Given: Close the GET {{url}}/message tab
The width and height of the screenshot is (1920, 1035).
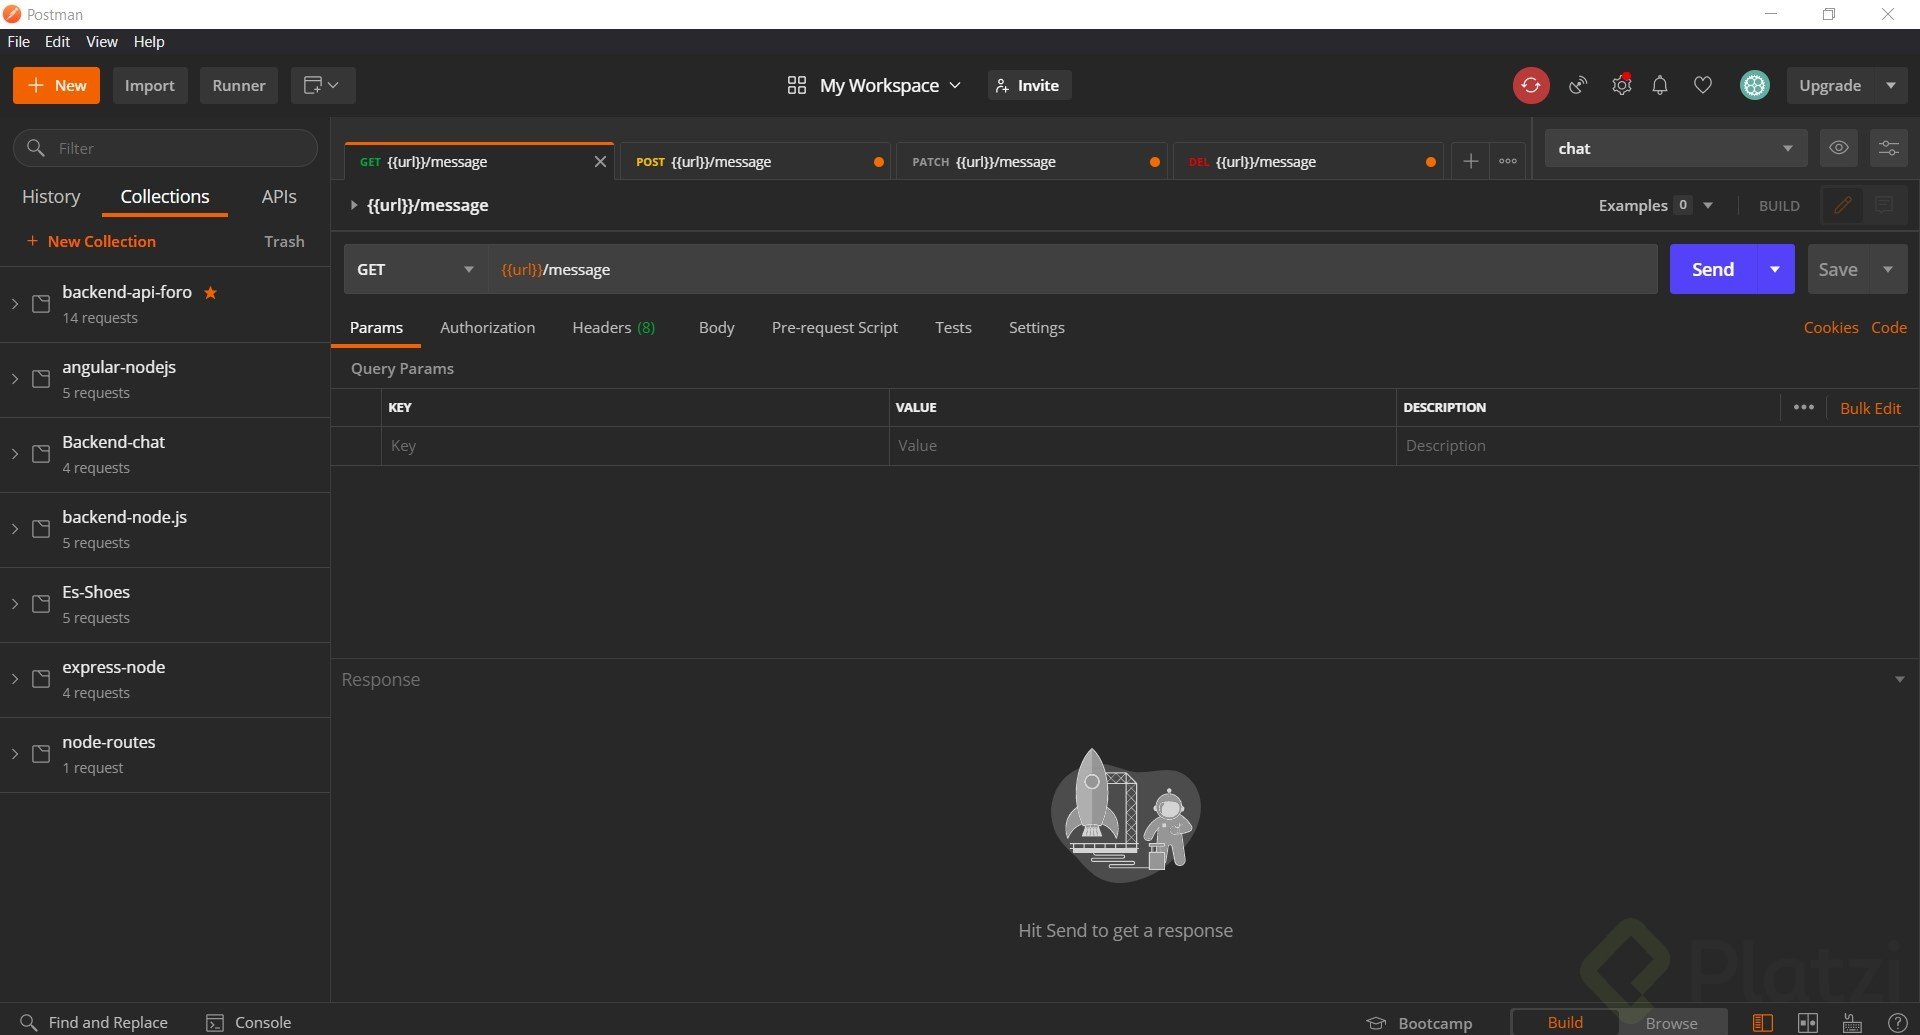Looking at the screenshot, I should pyautogui.click(x=600, y=162).
